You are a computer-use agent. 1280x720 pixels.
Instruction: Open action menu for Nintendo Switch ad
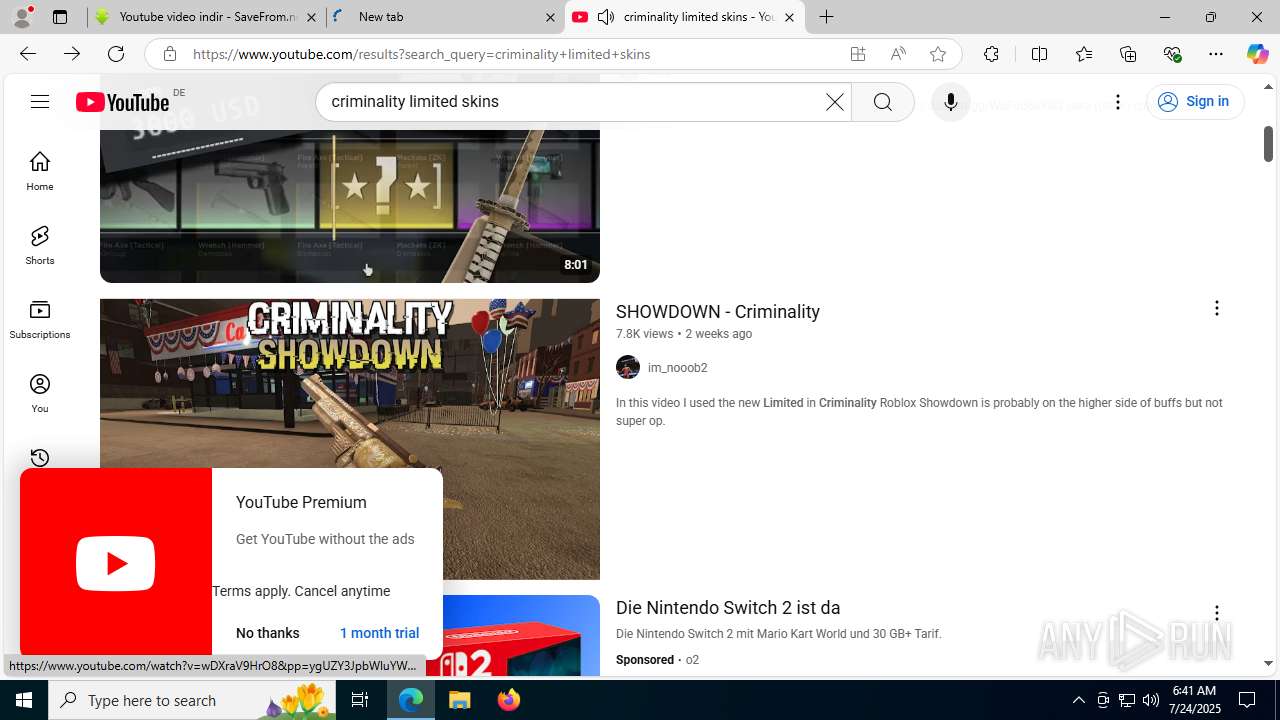coord(1216,613)
